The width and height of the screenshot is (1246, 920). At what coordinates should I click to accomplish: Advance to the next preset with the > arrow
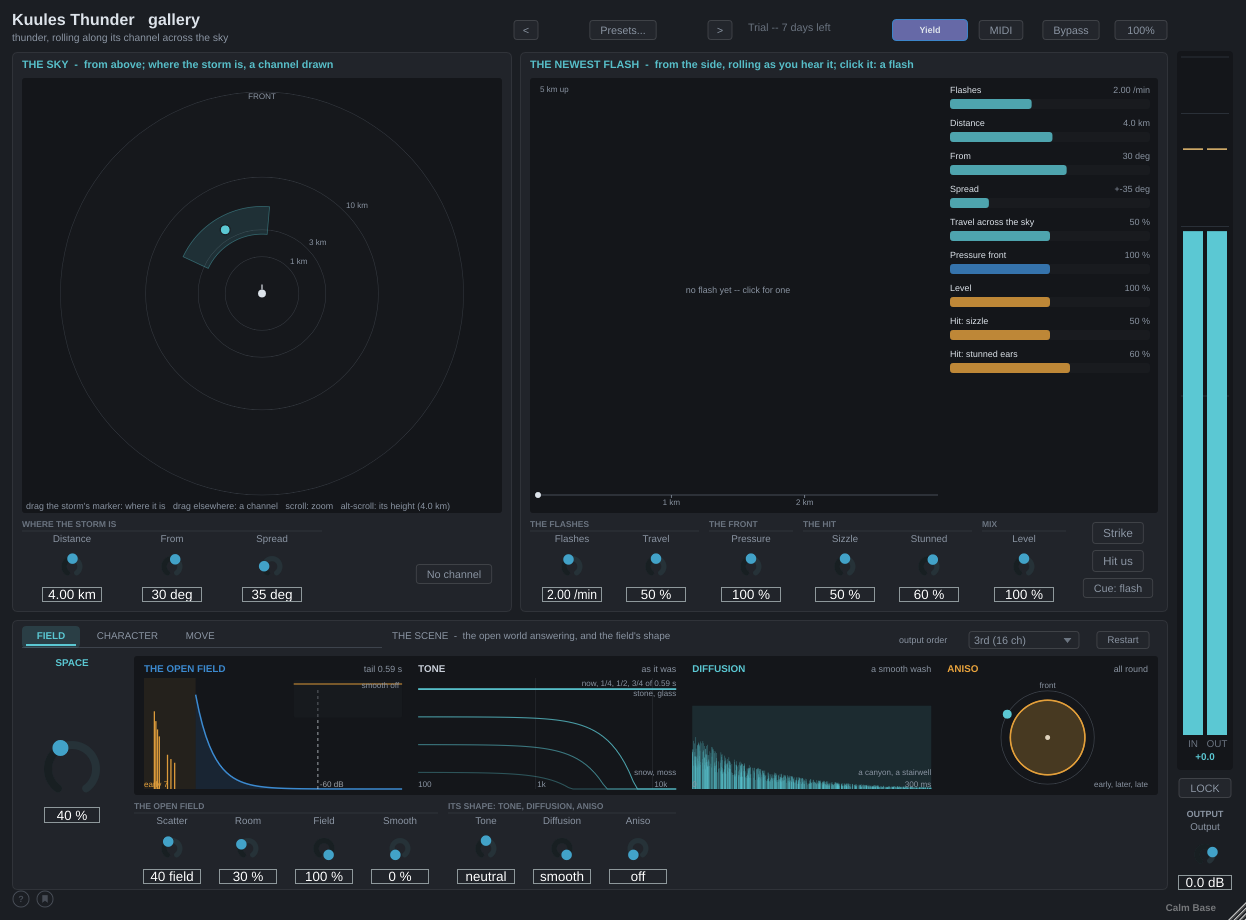pos(720,30)
